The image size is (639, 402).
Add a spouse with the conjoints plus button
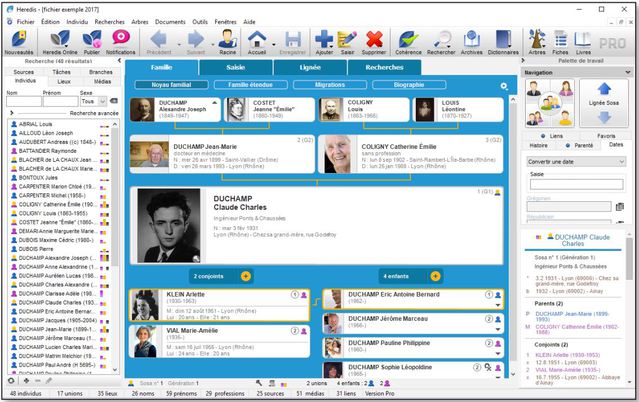(246, 276)
